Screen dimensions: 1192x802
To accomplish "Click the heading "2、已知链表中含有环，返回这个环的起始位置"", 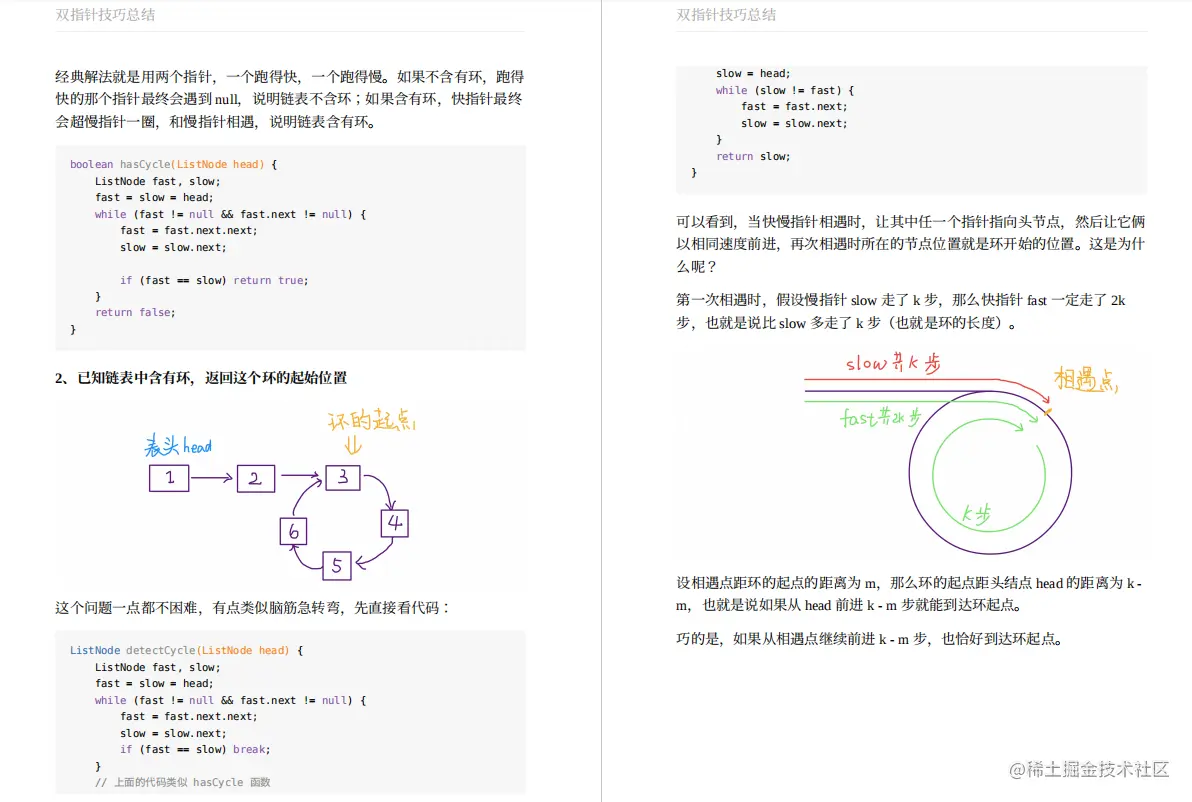I will pyautogui.click(x=201, y=378).
